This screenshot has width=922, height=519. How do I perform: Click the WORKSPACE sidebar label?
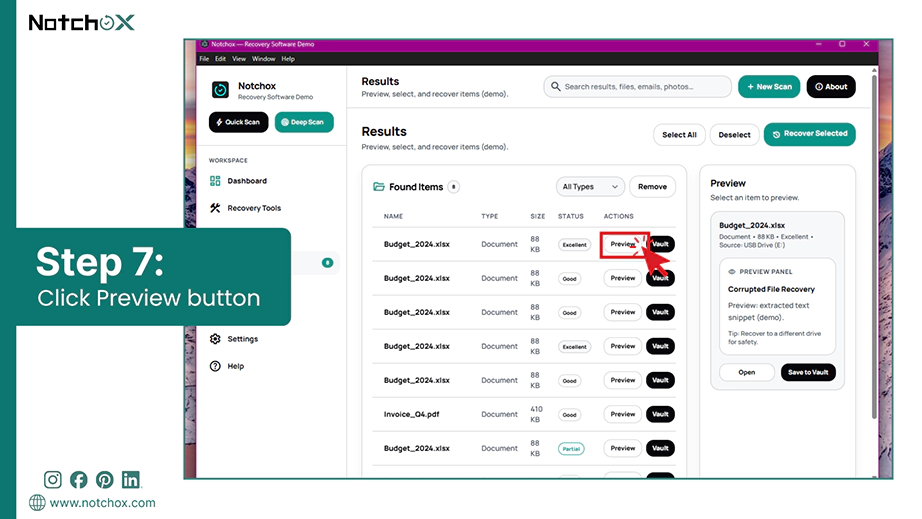[228, 160]
